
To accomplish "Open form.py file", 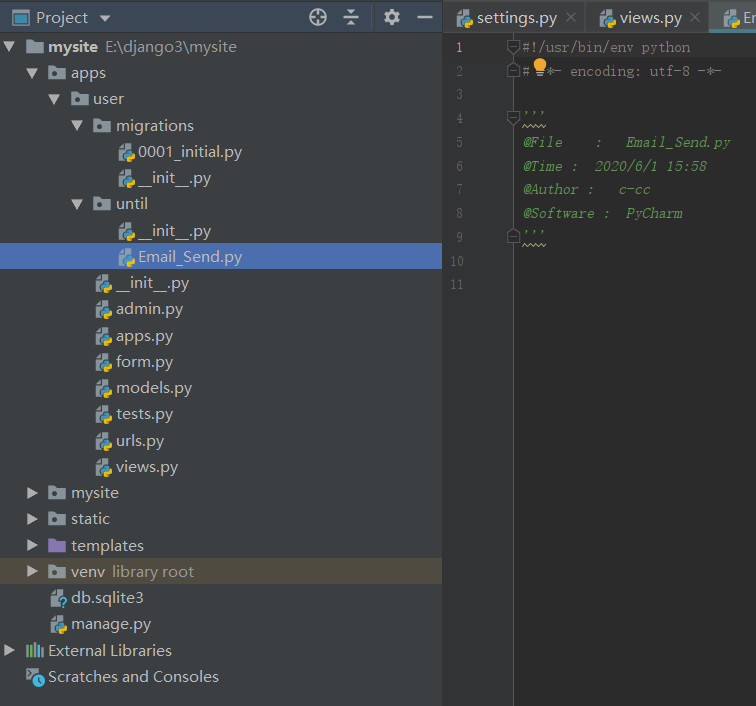I will 144,362.
